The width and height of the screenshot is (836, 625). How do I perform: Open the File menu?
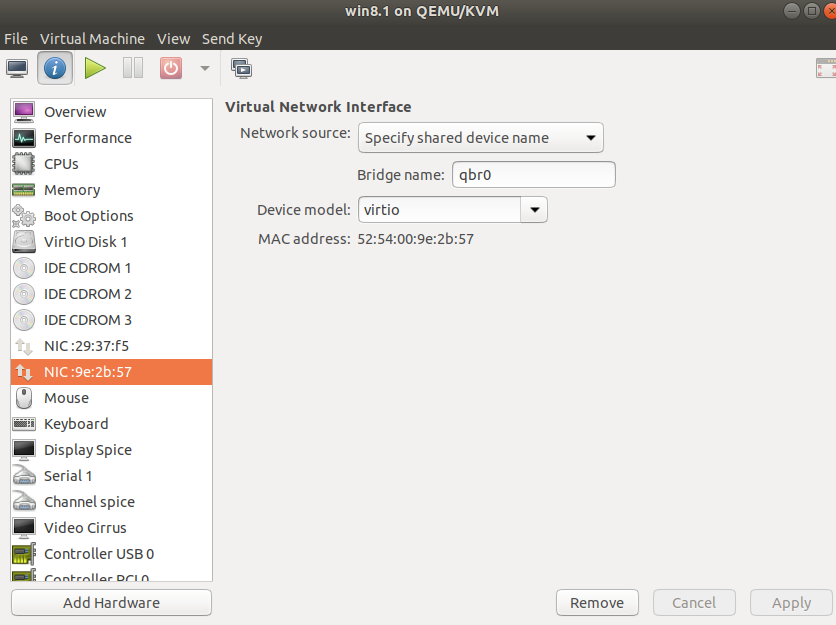pos(16,39)
